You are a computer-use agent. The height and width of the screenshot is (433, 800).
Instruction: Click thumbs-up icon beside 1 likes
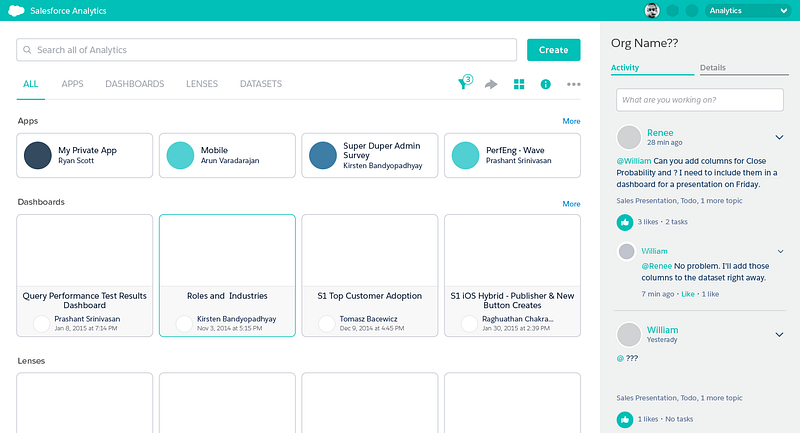coord(624,419)
